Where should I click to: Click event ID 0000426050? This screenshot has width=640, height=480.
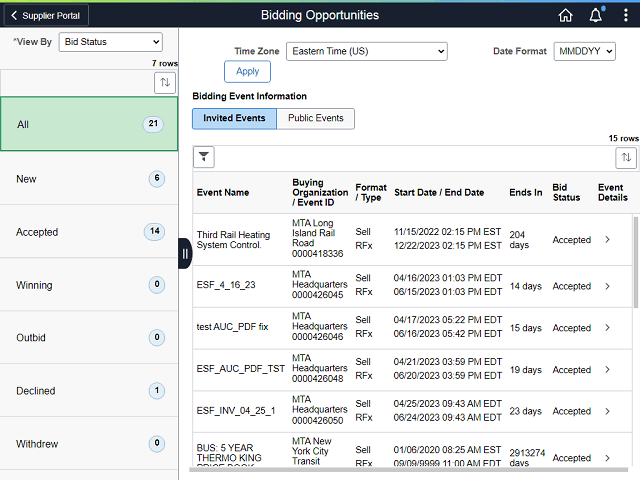[318, 421]
